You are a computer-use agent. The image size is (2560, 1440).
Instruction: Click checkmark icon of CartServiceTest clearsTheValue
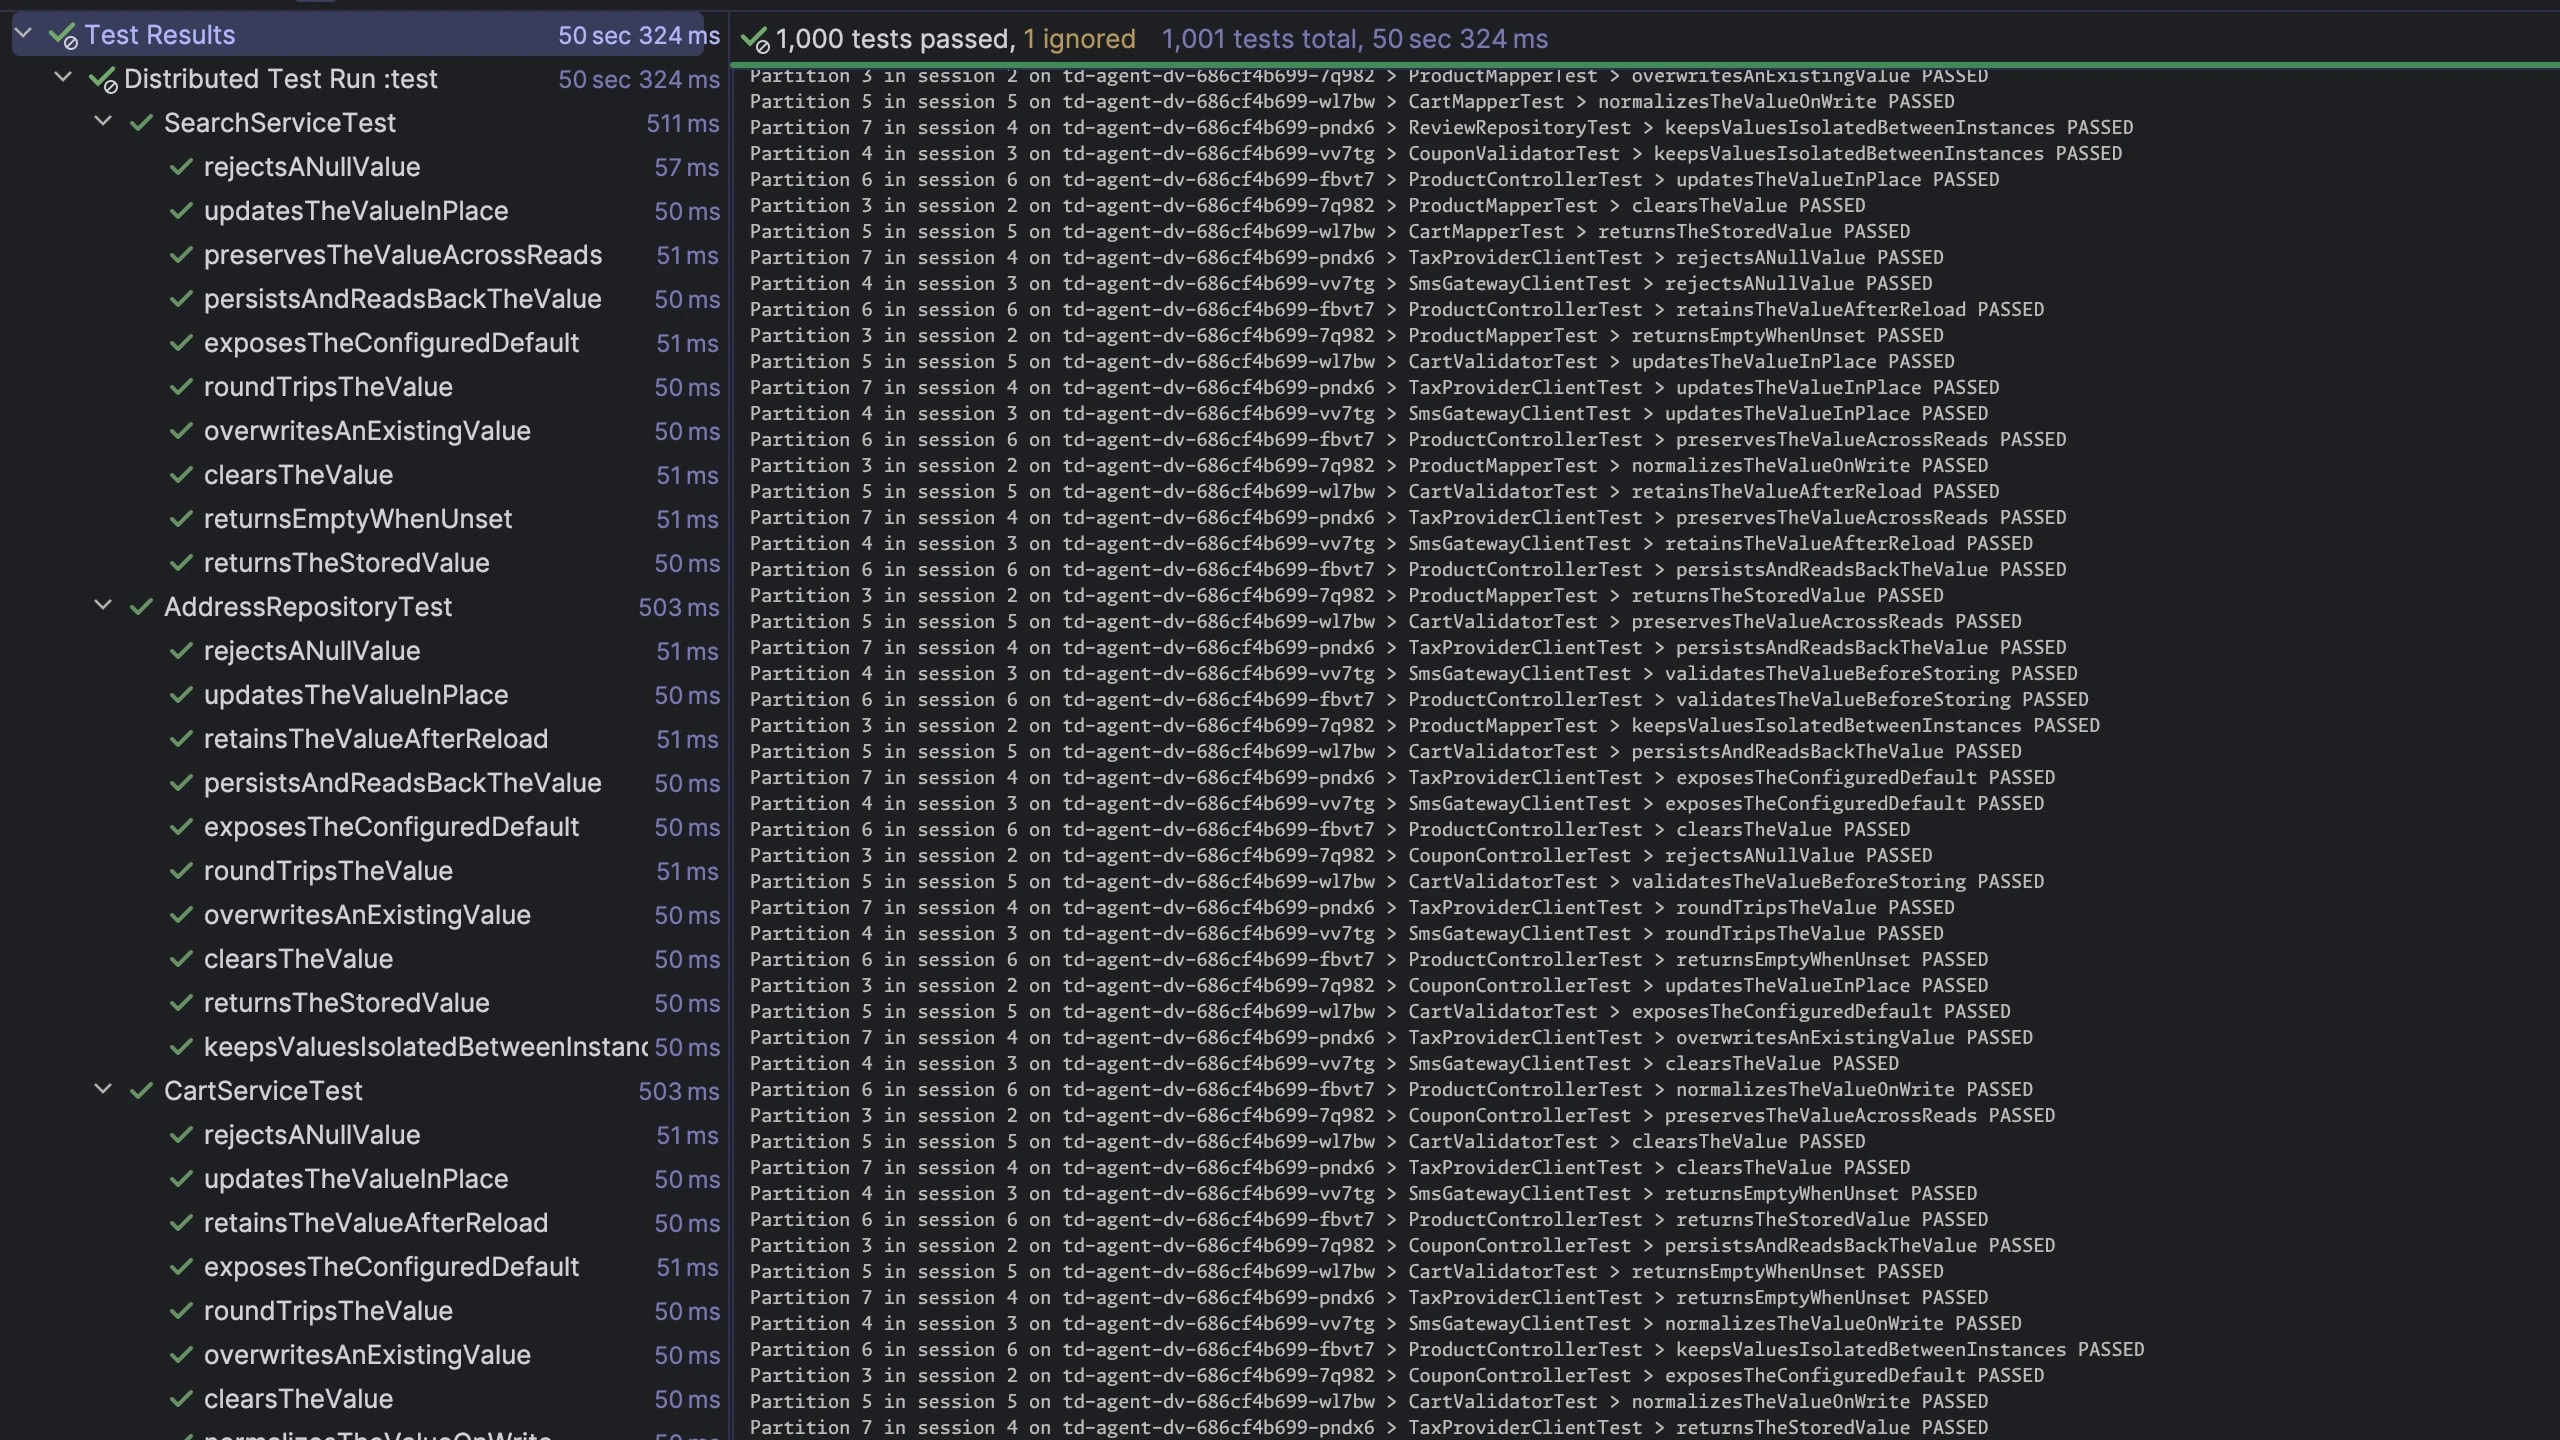181,1399
